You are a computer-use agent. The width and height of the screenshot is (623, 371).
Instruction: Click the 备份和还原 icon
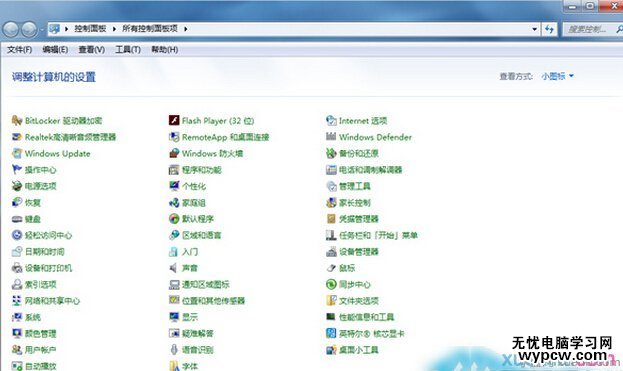(331, 153)
